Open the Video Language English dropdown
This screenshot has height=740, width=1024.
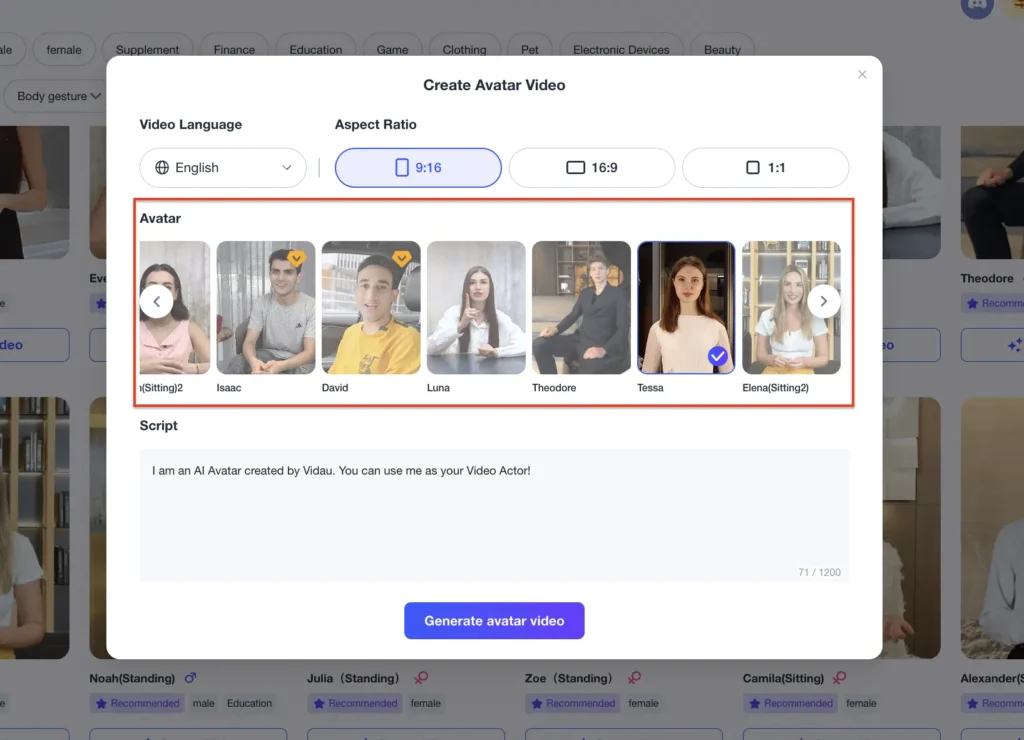[223, 168]
